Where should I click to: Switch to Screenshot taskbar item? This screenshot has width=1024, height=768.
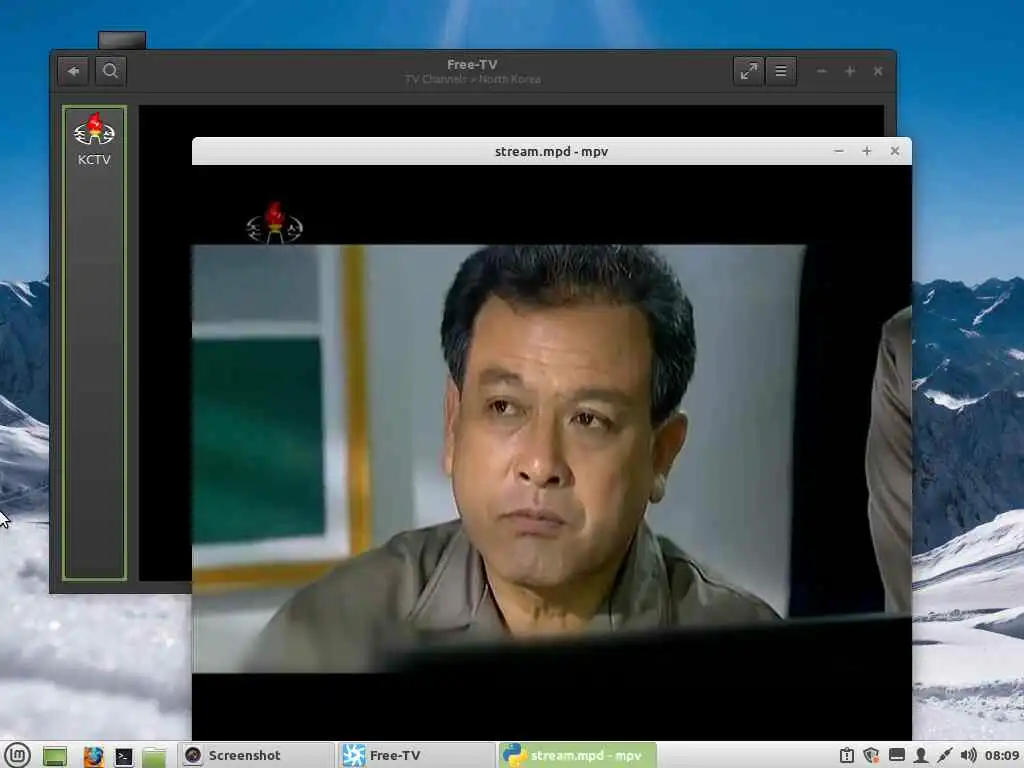click(x=255, y=756)
